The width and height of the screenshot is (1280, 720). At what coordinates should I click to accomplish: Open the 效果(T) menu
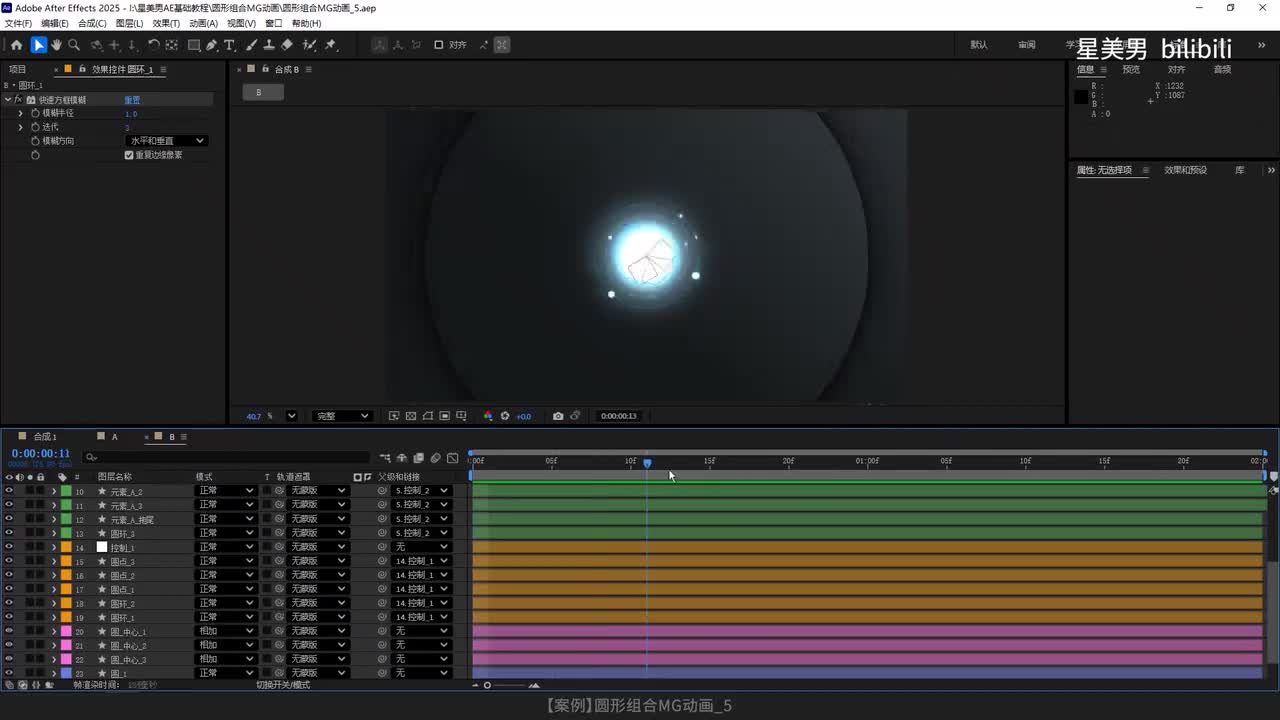pyautogui.click(x=166, y=23)
